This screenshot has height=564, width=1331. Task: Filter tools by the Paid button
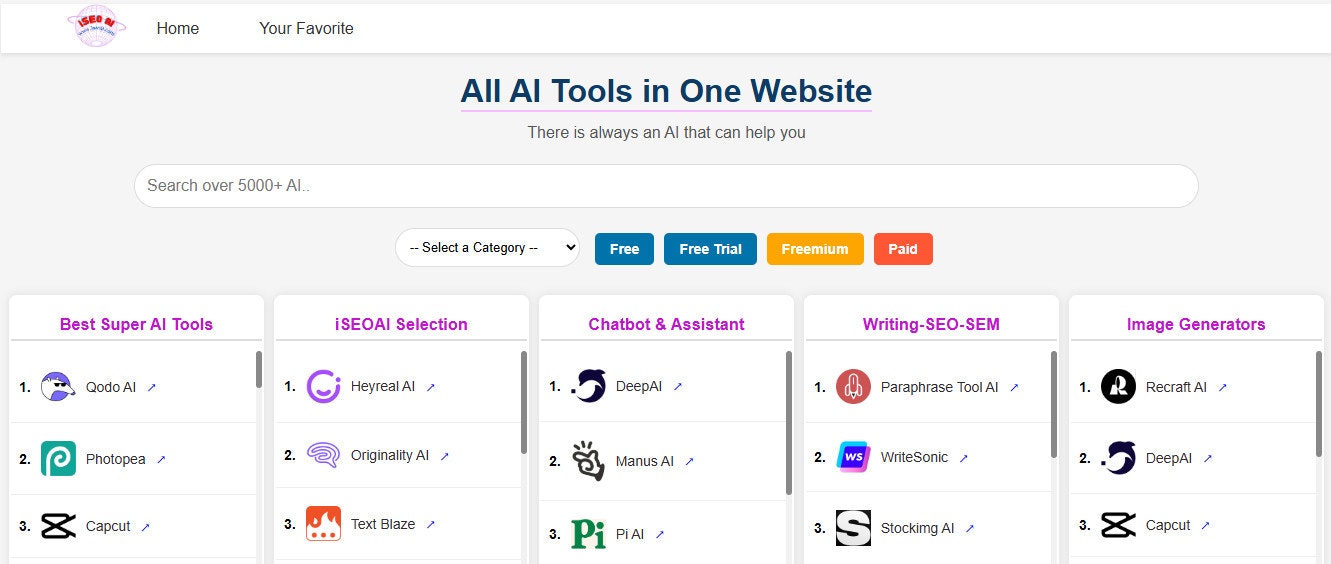pos(903,249)
